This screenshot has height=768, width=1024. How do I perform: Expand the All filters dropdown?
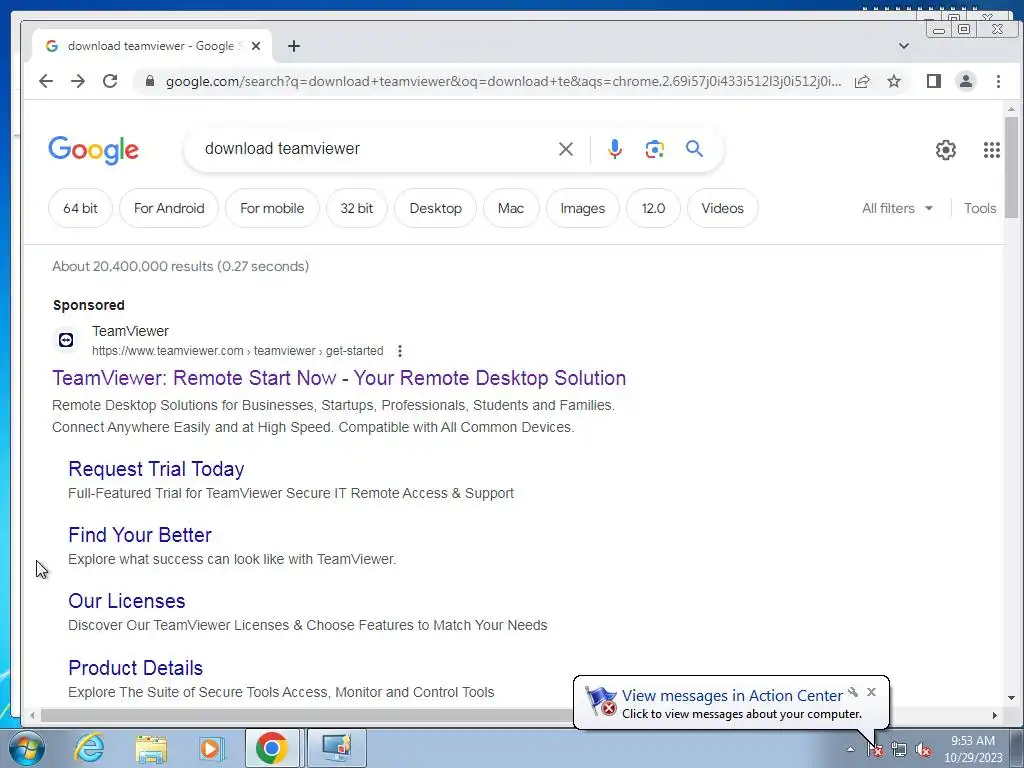pos(897,208)
